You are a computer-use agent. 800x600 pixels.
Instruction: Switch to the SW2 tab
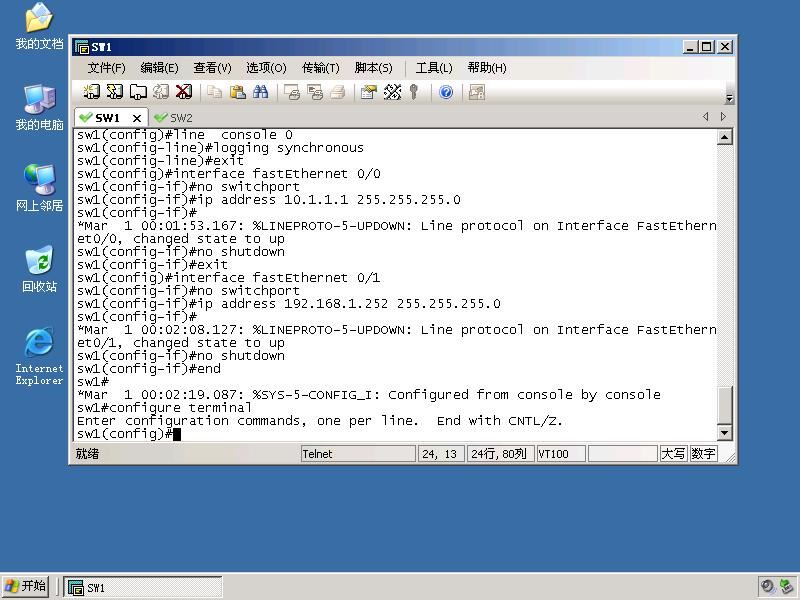click(x=174, y=118)
